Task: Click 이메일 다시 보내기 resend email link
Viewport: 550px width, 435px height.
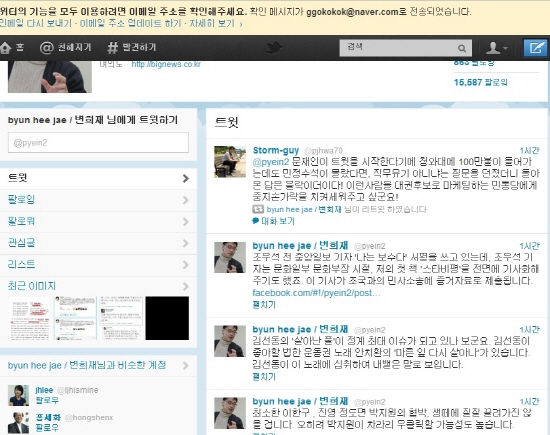Action: click(x=36, y=24)
